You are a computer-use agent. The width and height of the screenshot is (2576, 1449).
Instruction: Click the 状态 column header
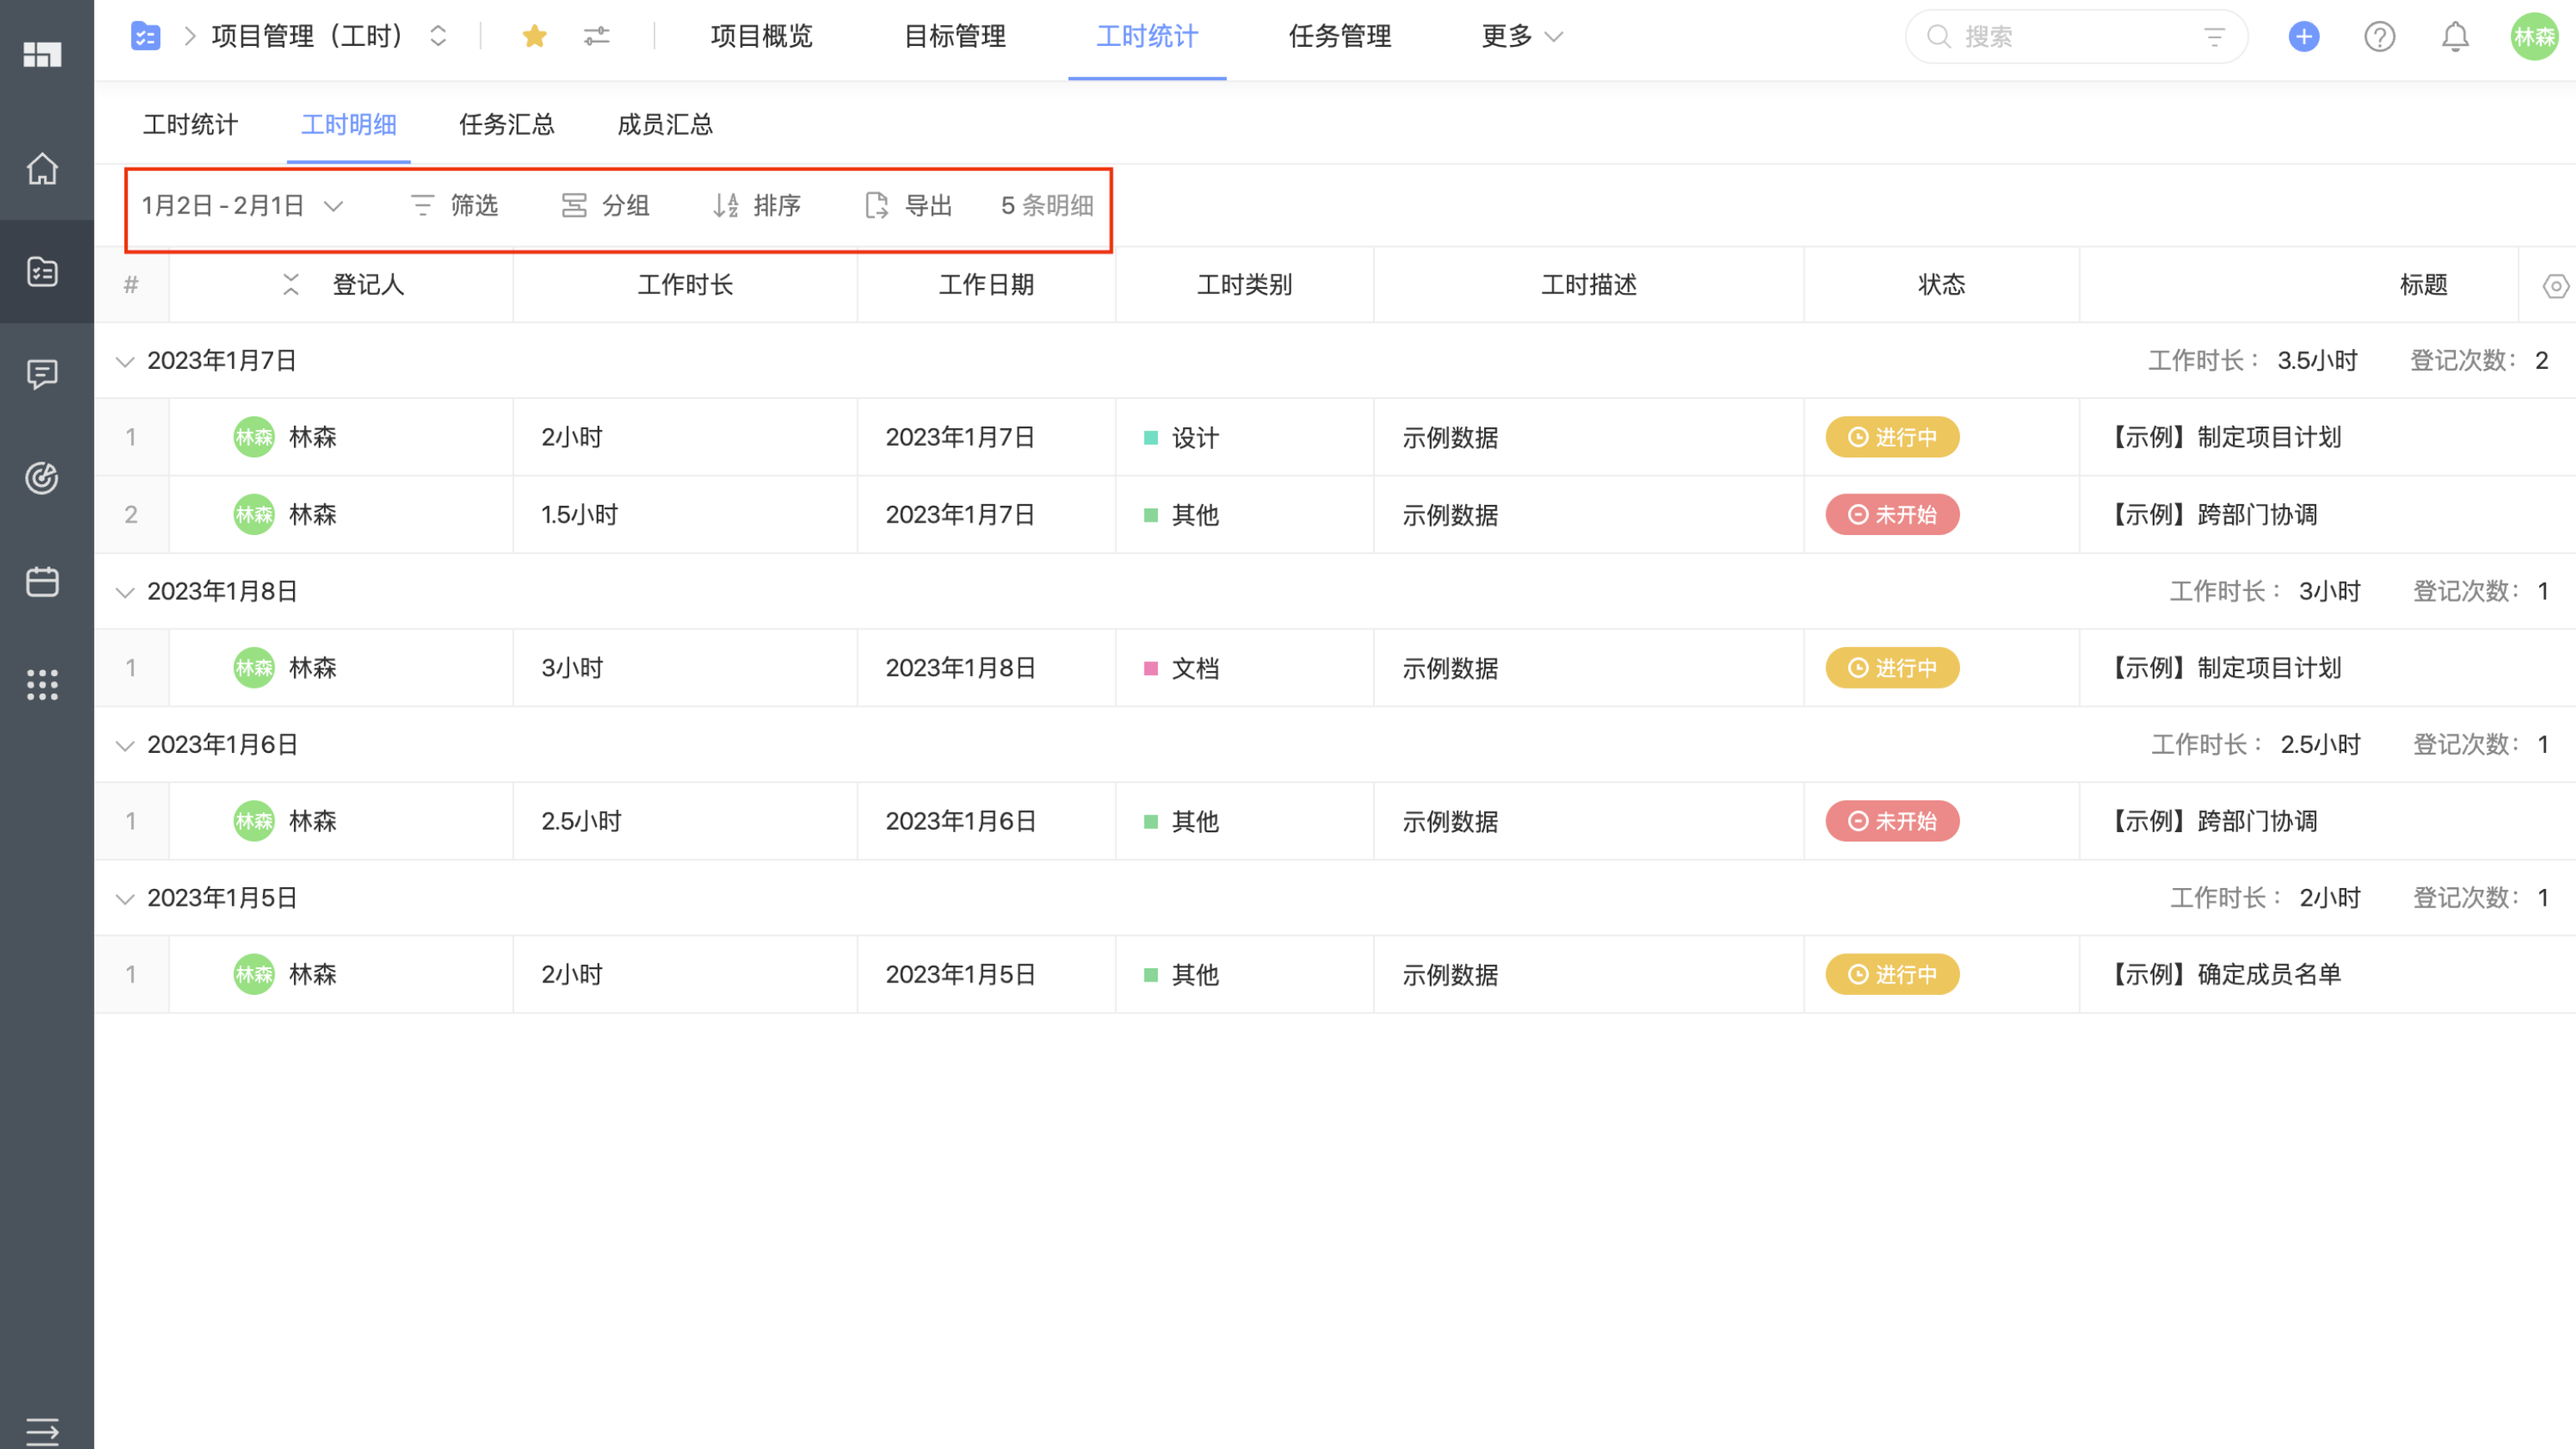tap(1942, 285)
